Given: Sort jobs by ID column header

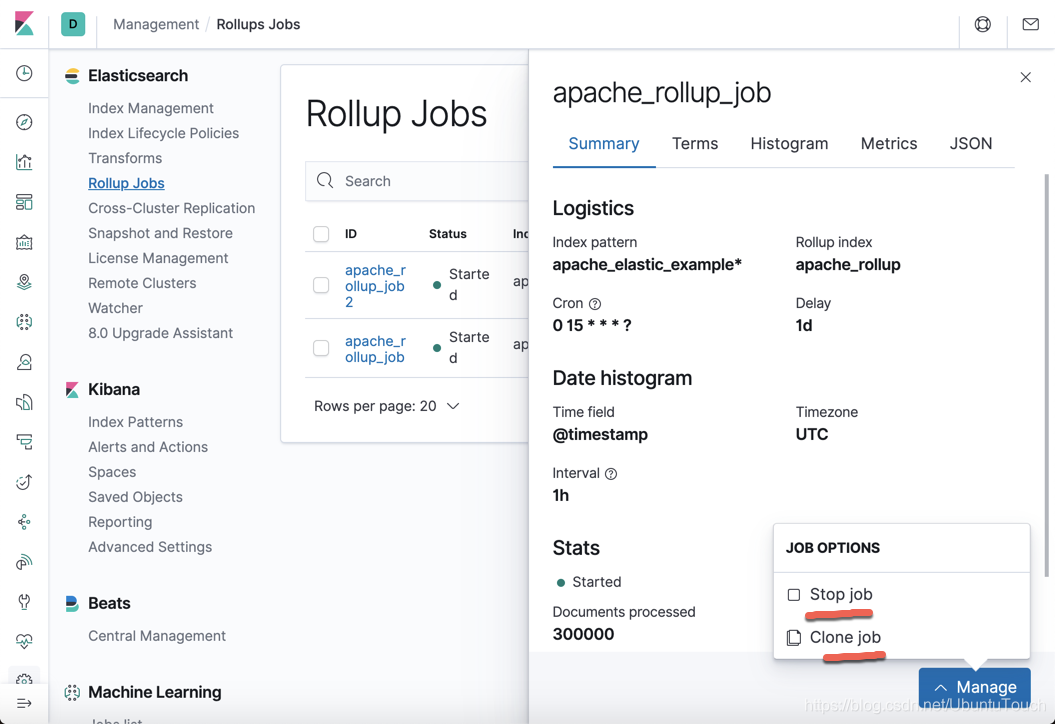Looking at the screenshot, I should pos(351,233).
